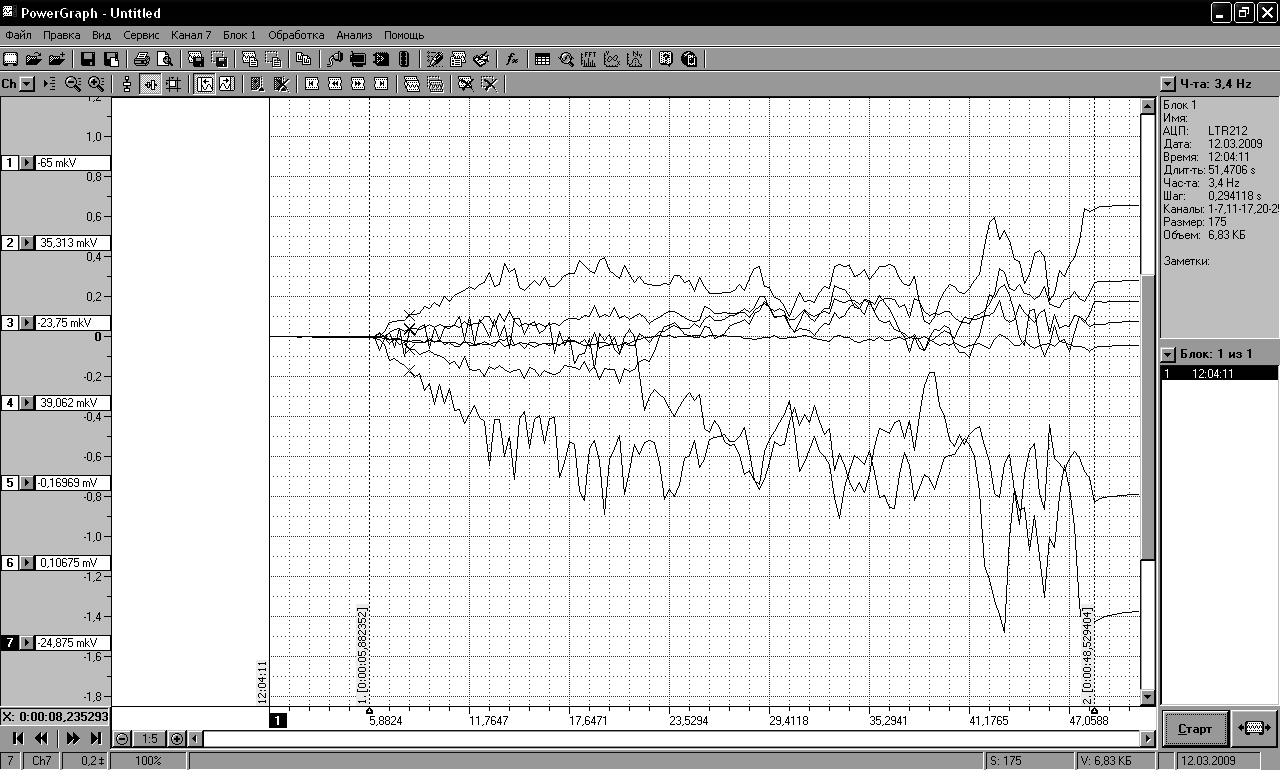Image resolution: width=1280 pixels, height=770 pixels.
Task: Click the channel list icon next to Ch
Action: pyautogui.click(x=50, y=84)
